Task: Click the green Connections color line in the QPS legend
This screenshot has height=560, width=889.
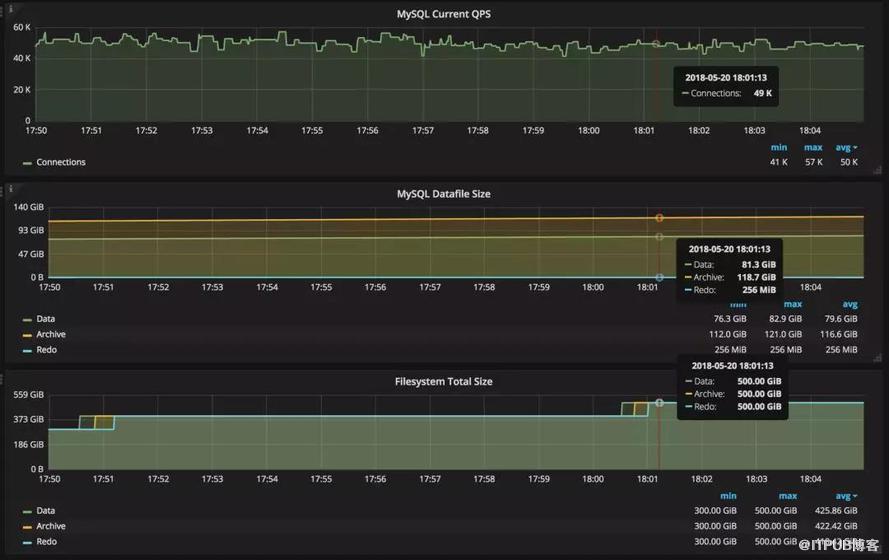Action: [27, 162]
